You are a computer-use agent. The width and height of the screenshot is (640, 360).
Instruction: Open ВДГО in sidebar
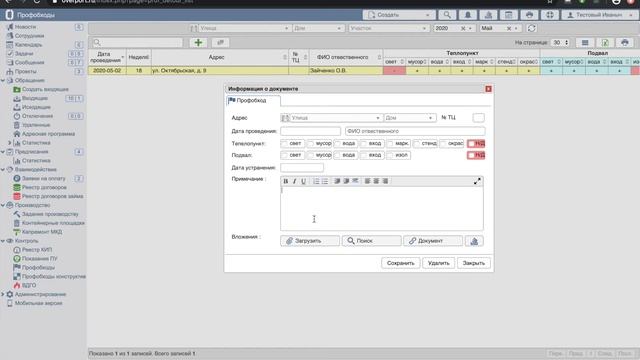pyautogui.click(x=29, y=285)
